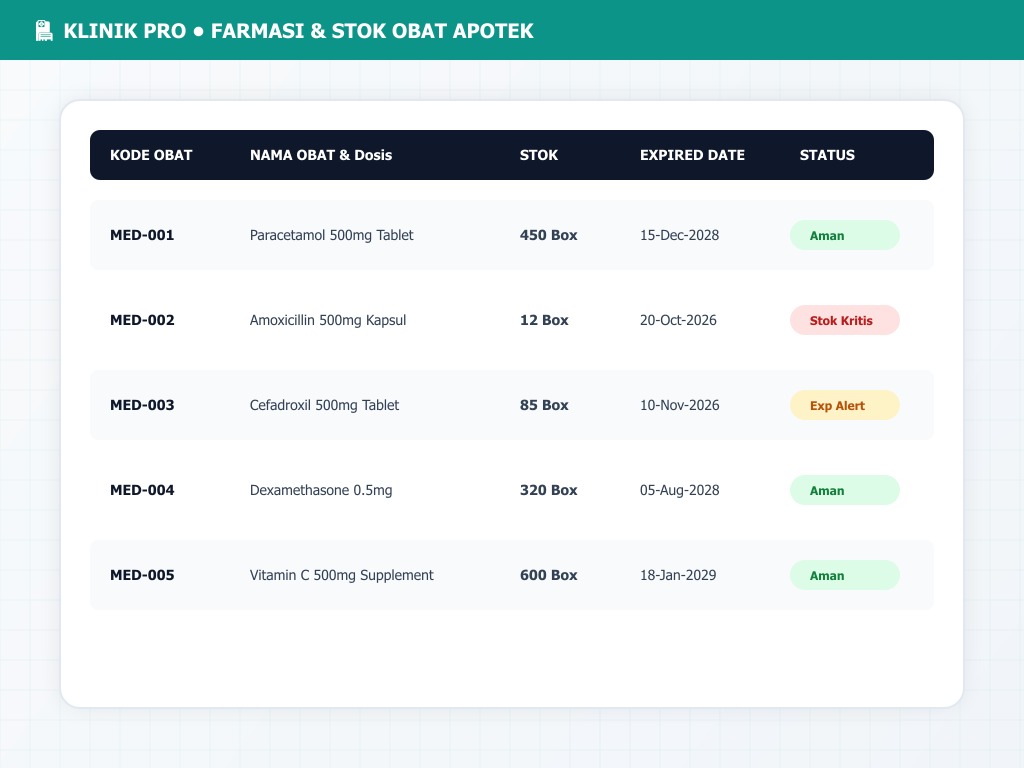Click the NAMA OBAT & Dosis column header
Image resolution: width=1024 pixels, height=768 pixels.
pos(321,155)
